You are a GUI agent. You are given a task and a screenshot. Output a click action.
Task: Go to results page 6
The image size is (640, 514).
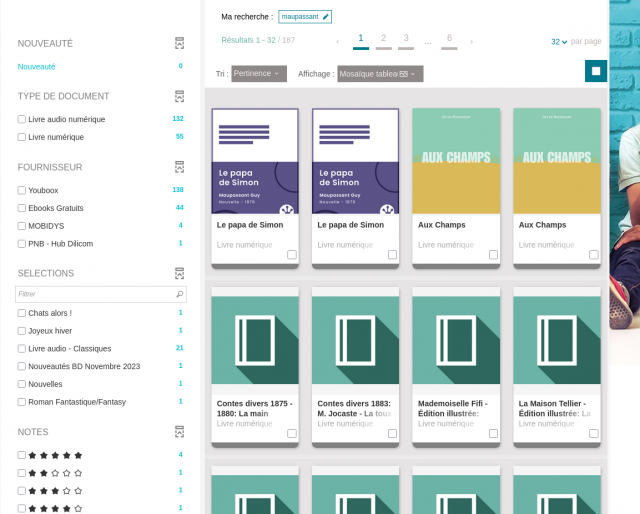click(449, 40)
